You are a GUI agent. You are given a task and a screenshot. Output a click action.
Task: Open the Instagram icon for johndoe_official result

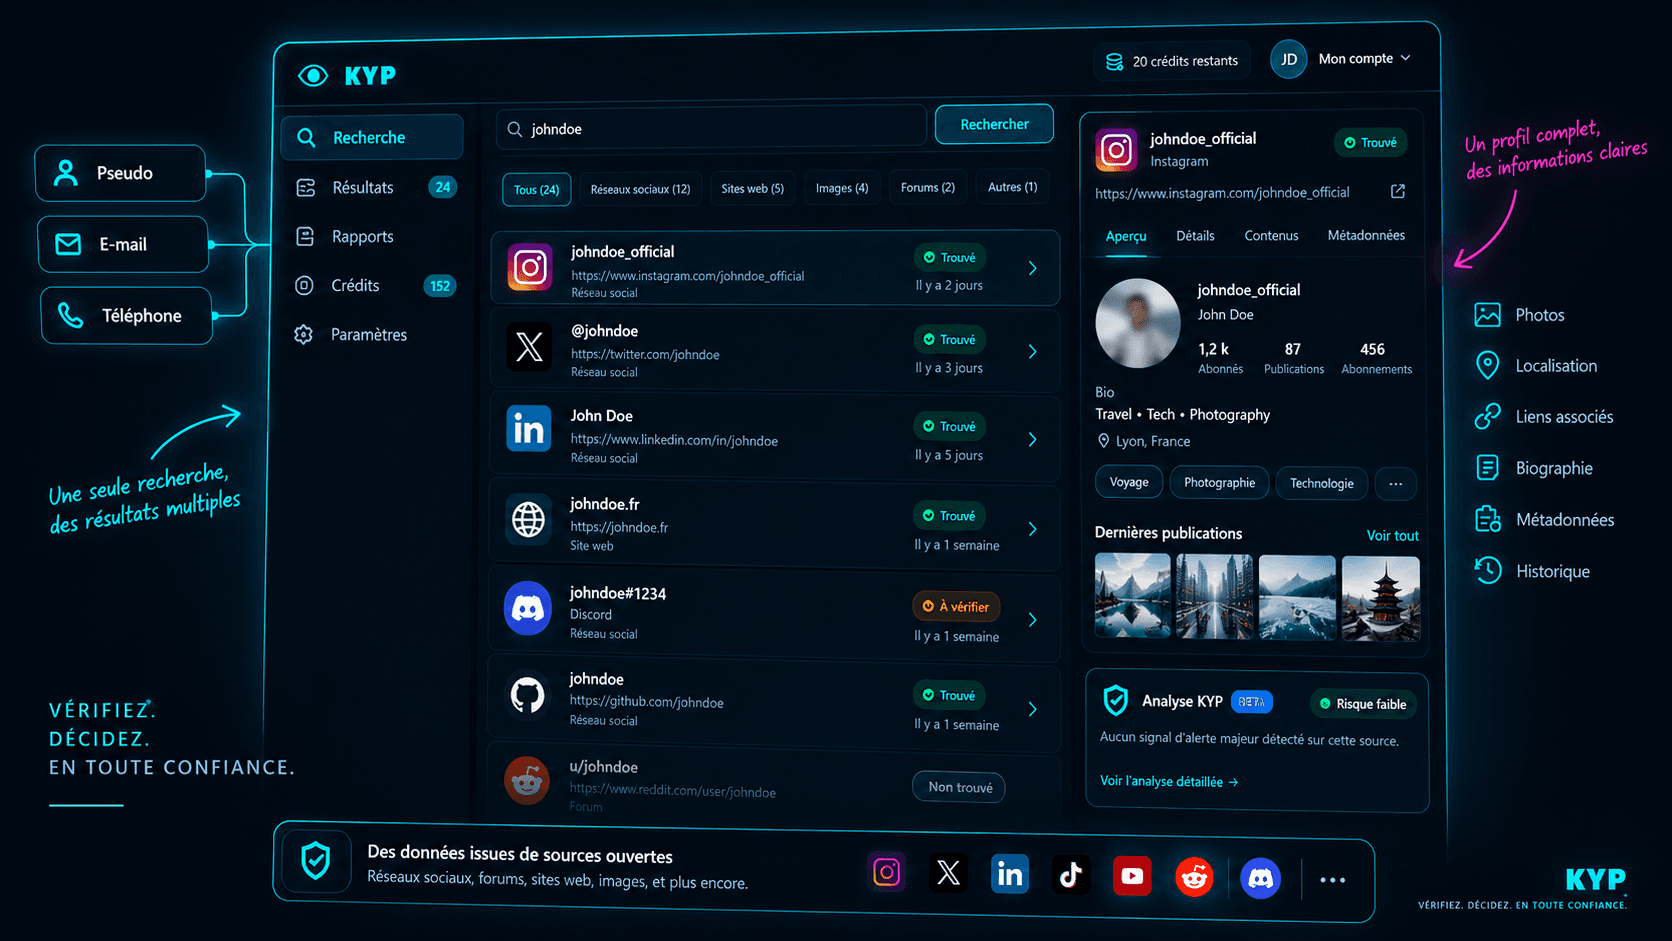[x=529, y=268]
